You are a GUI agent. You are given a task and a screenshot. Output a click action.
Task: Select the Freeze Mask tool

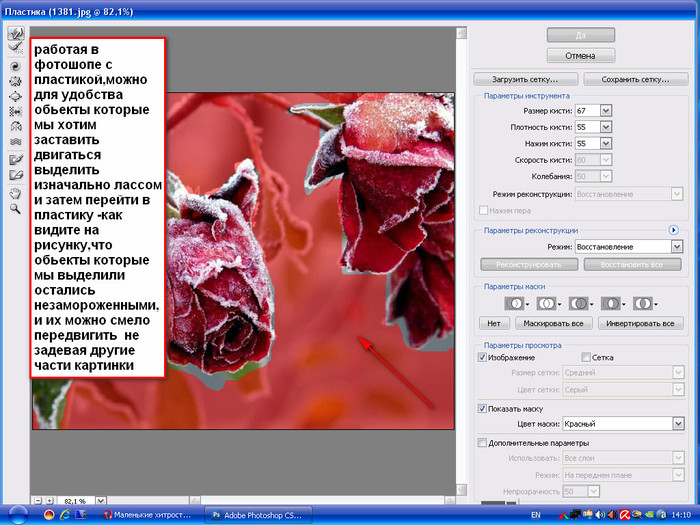[x=15, y=158]
